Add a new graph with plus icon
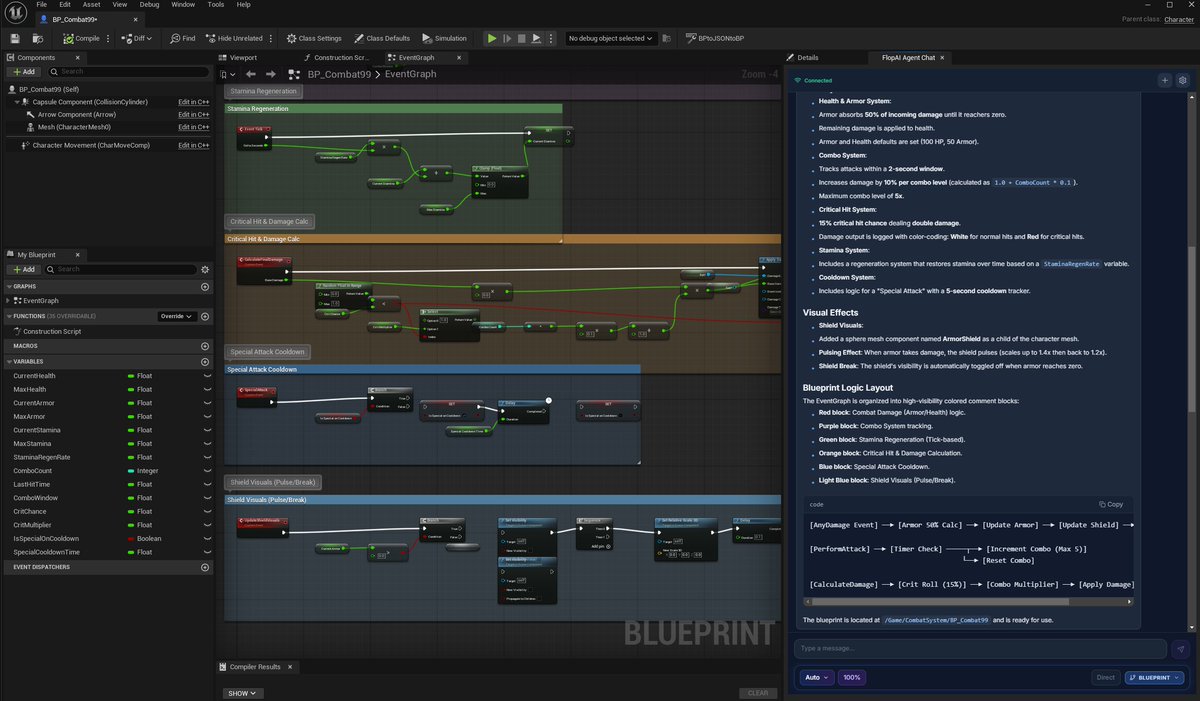 pos(205,287)
